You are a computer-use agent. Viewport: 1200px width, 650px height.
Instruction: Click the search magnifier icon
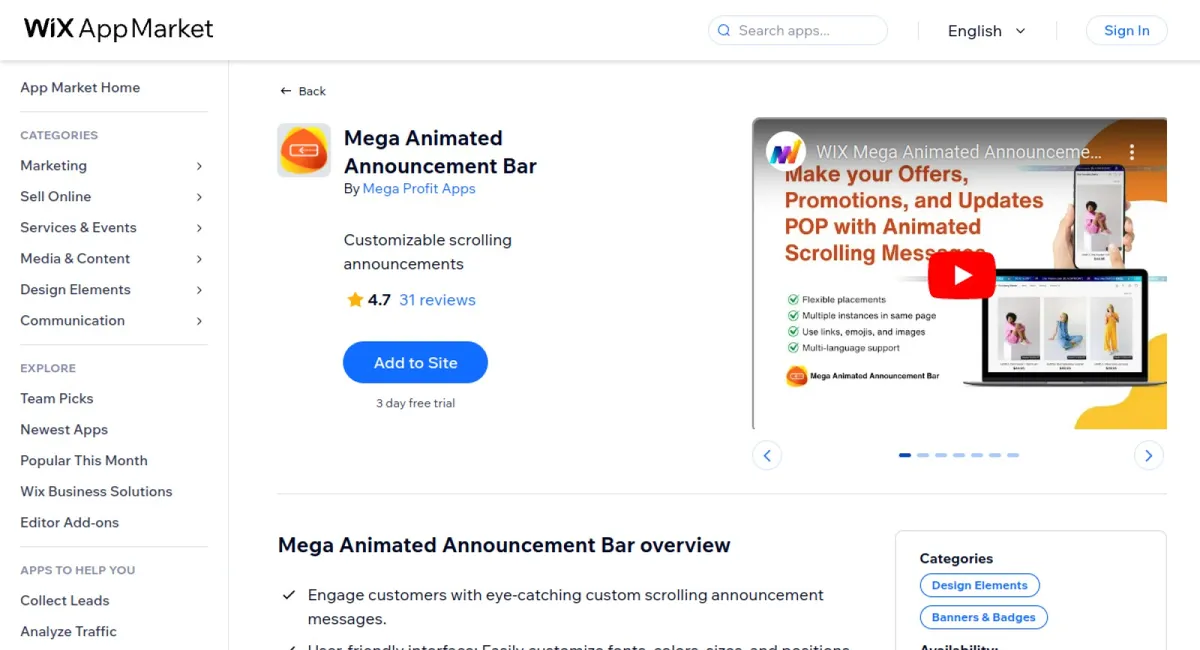tap(724, 31)
